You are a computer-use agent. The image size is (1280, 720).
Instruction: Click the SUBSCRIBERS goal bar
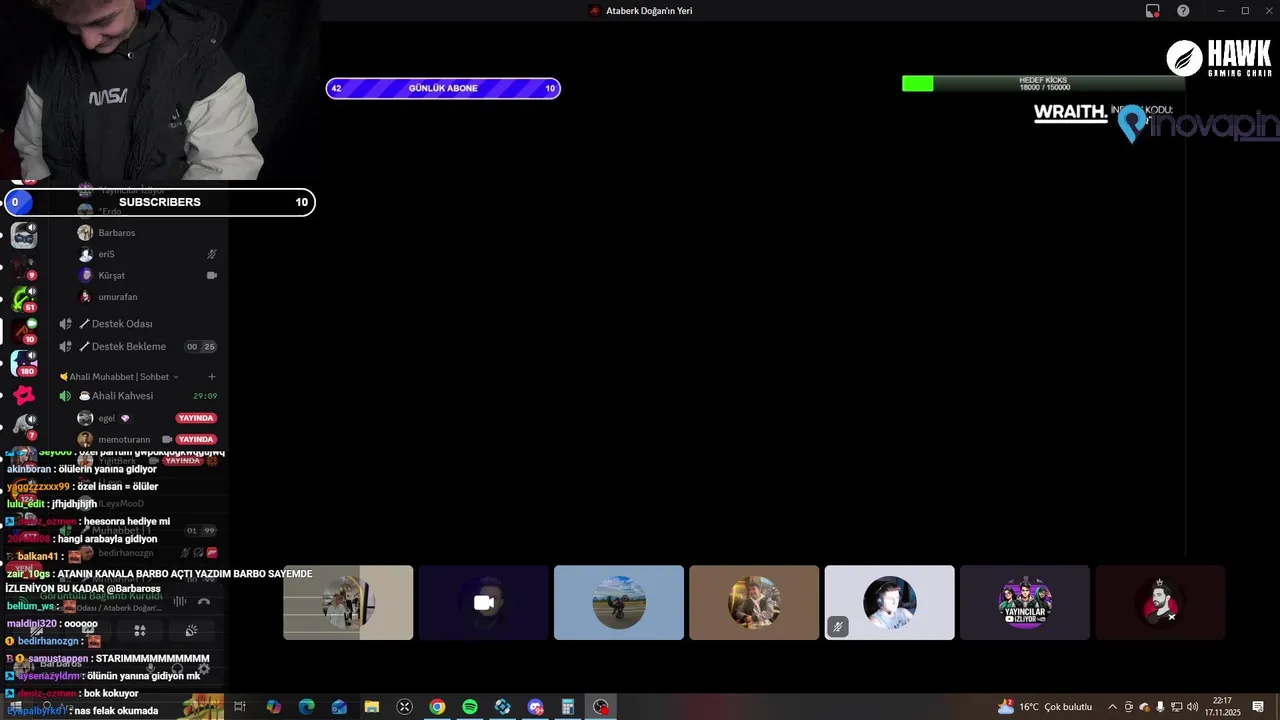click(x=160, y=202)
